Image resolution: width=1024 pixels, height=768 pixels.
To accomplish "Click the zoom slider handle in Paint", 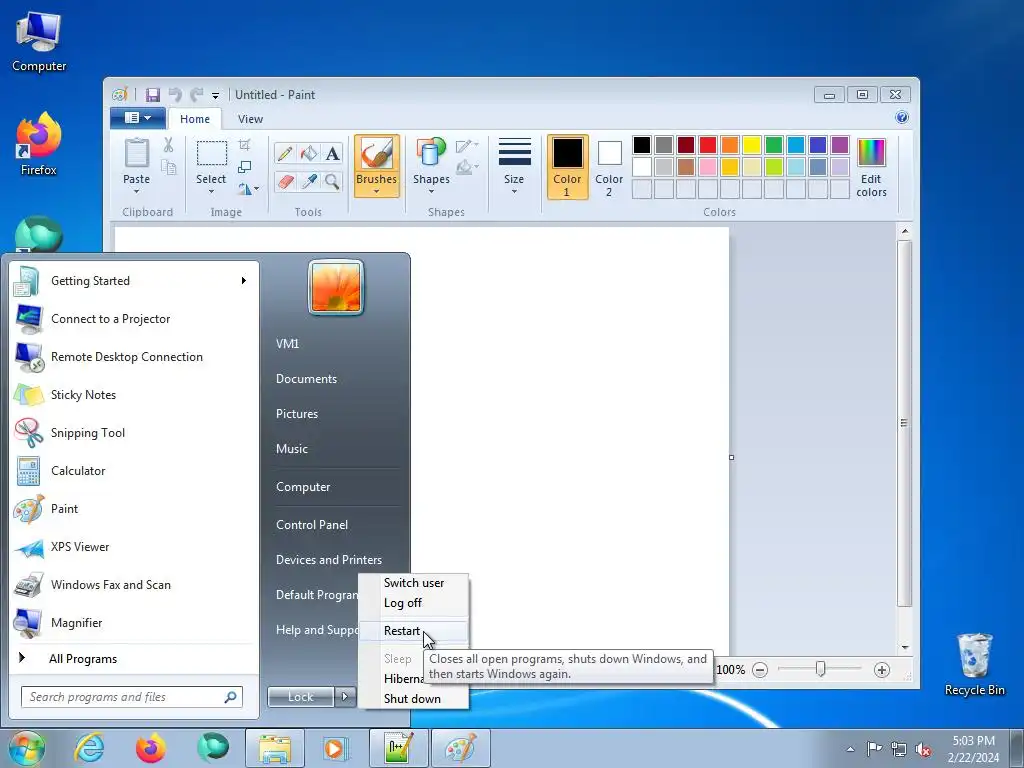I will tap(820, 669).
